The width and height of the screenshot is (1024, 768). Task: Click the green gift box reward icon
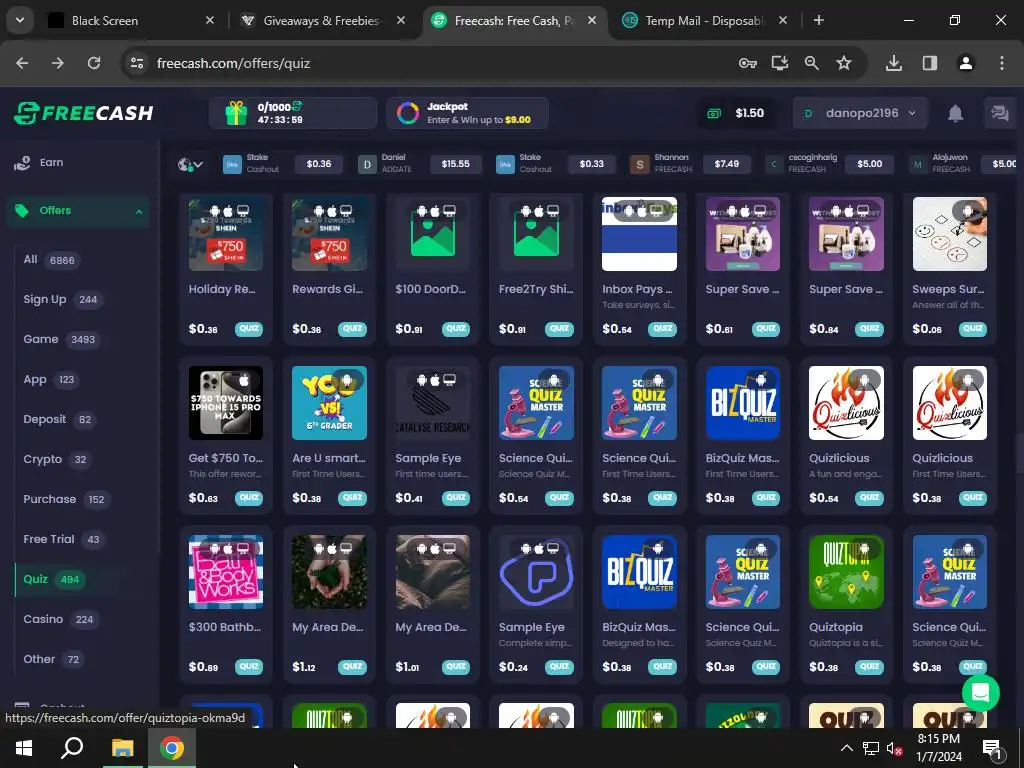pos(236,113)
